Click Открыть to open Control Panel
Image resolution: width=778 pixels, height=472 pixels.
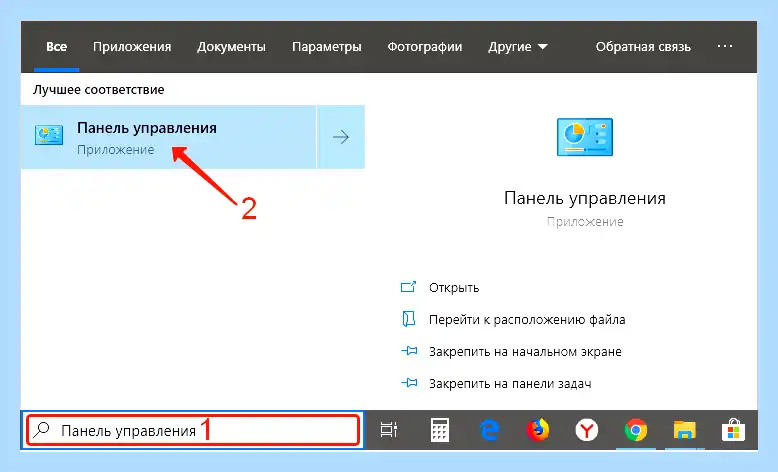click(x=454, y=288)
